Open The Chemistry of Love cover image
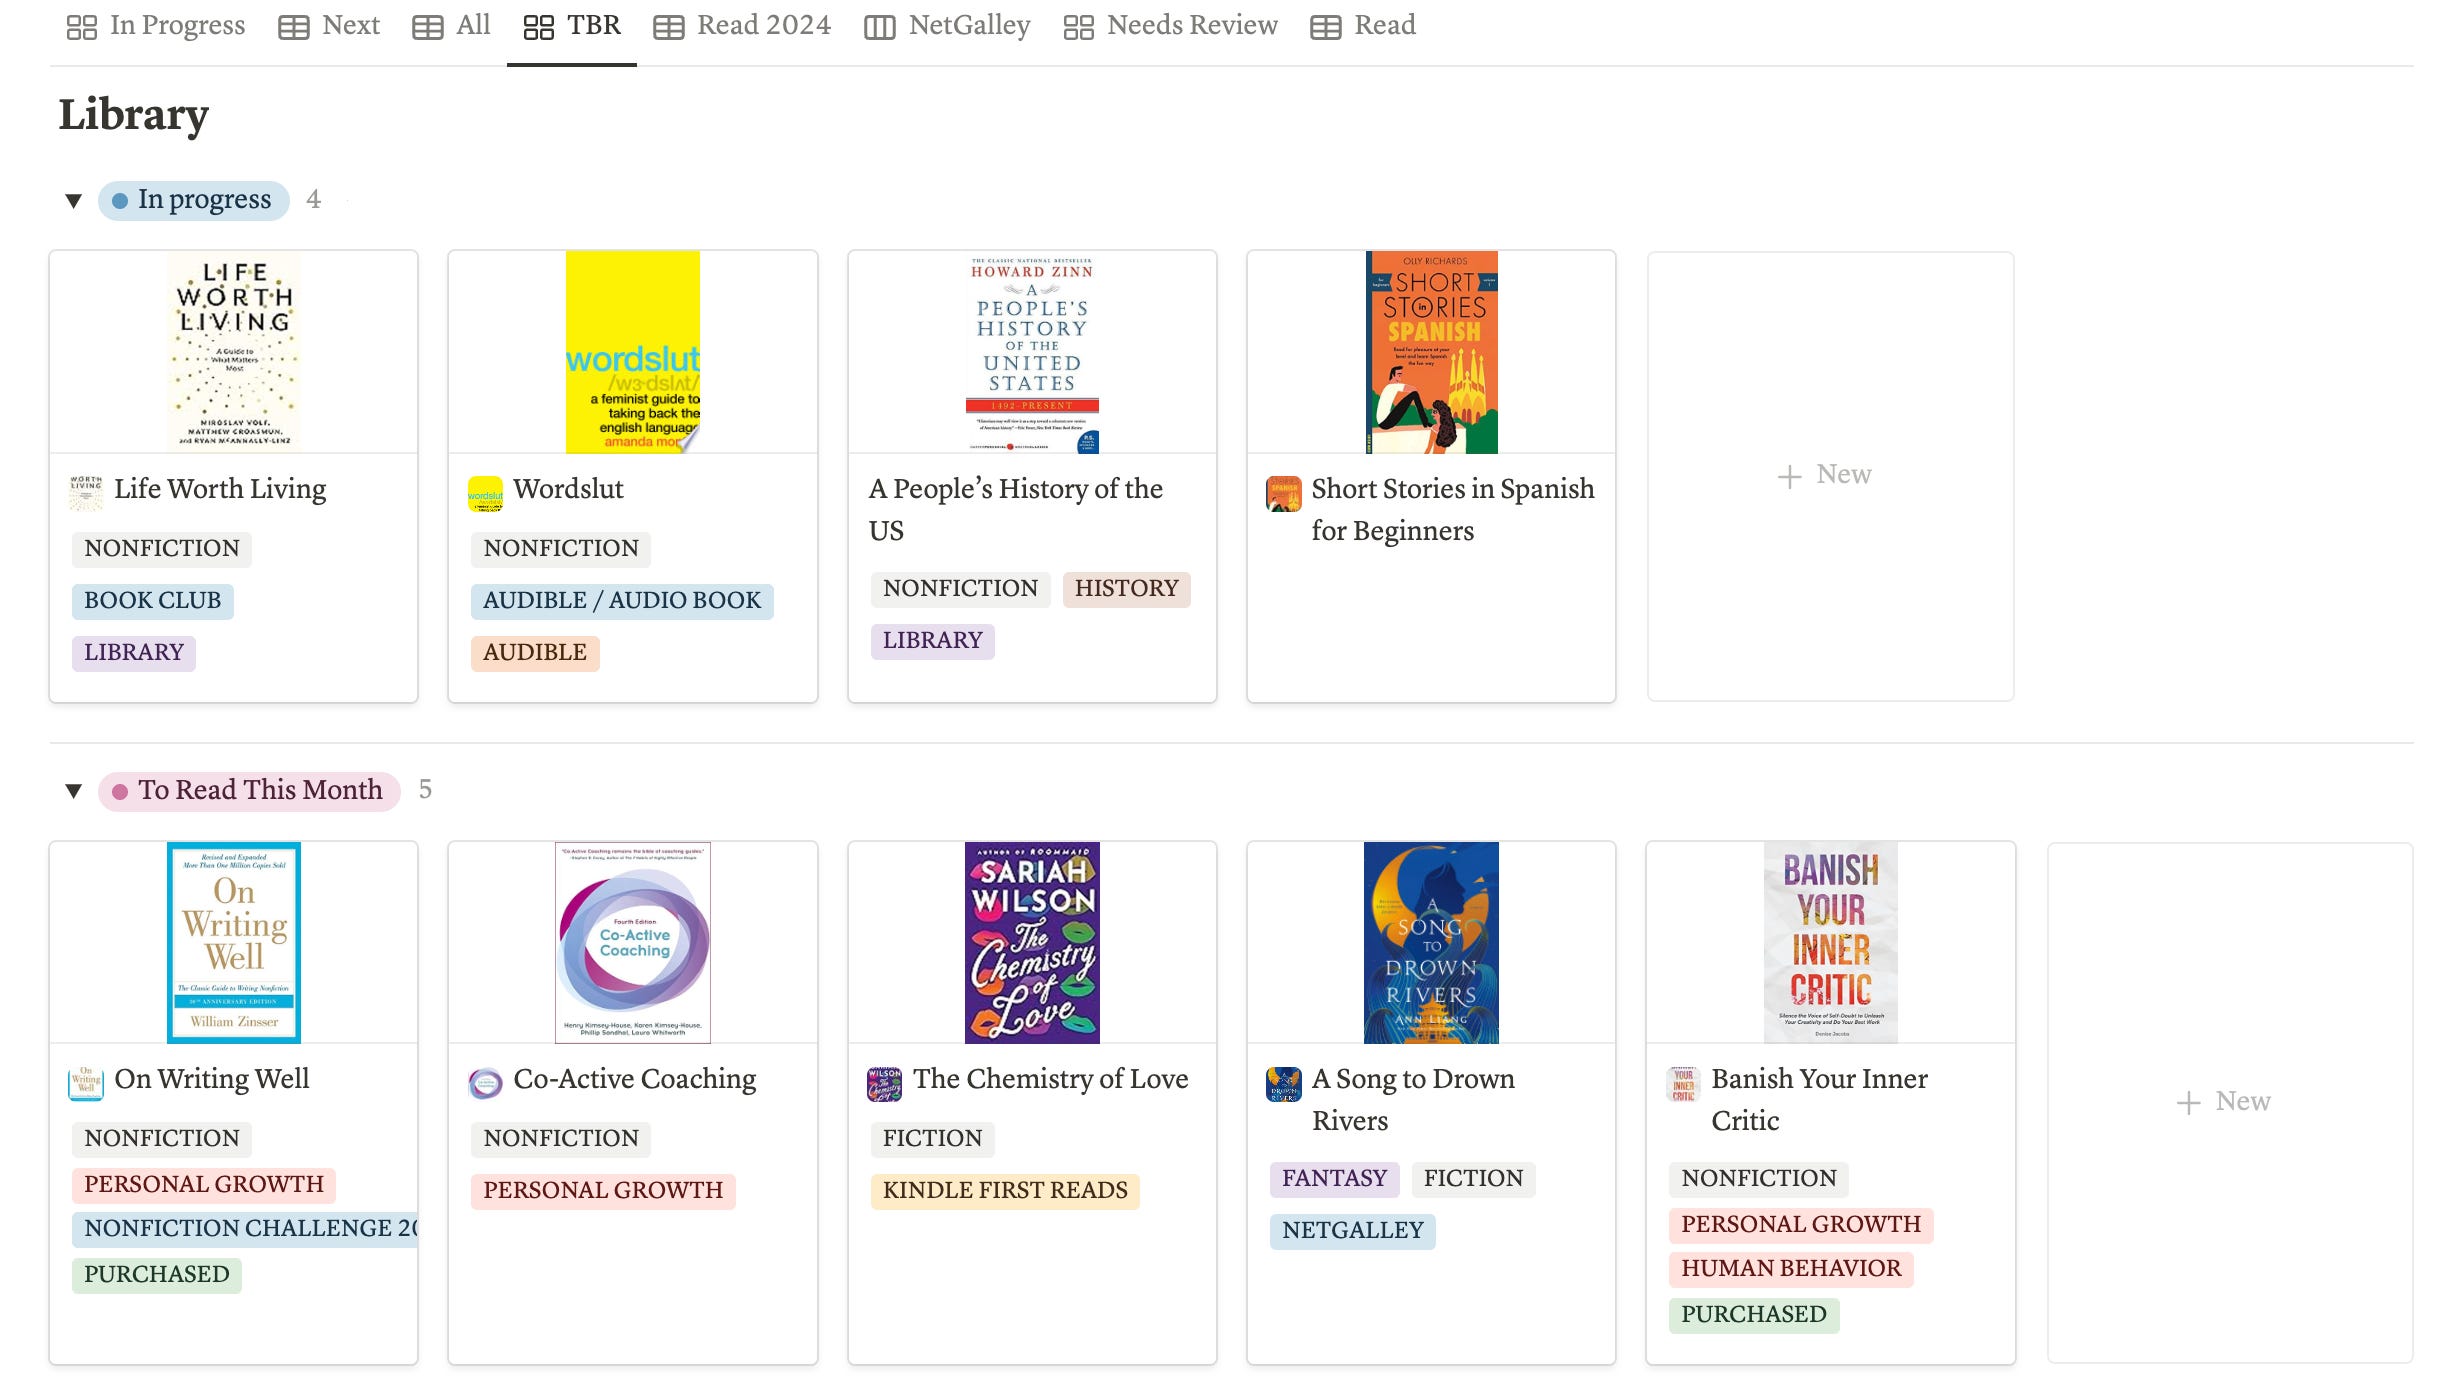The image size is (2458, 1390). click(1032, 942)
